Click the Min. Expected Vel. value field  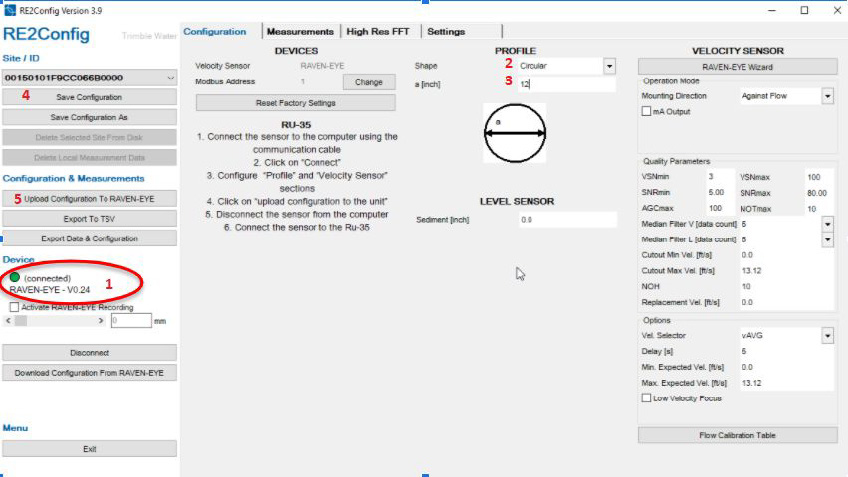tap(786, 367)
